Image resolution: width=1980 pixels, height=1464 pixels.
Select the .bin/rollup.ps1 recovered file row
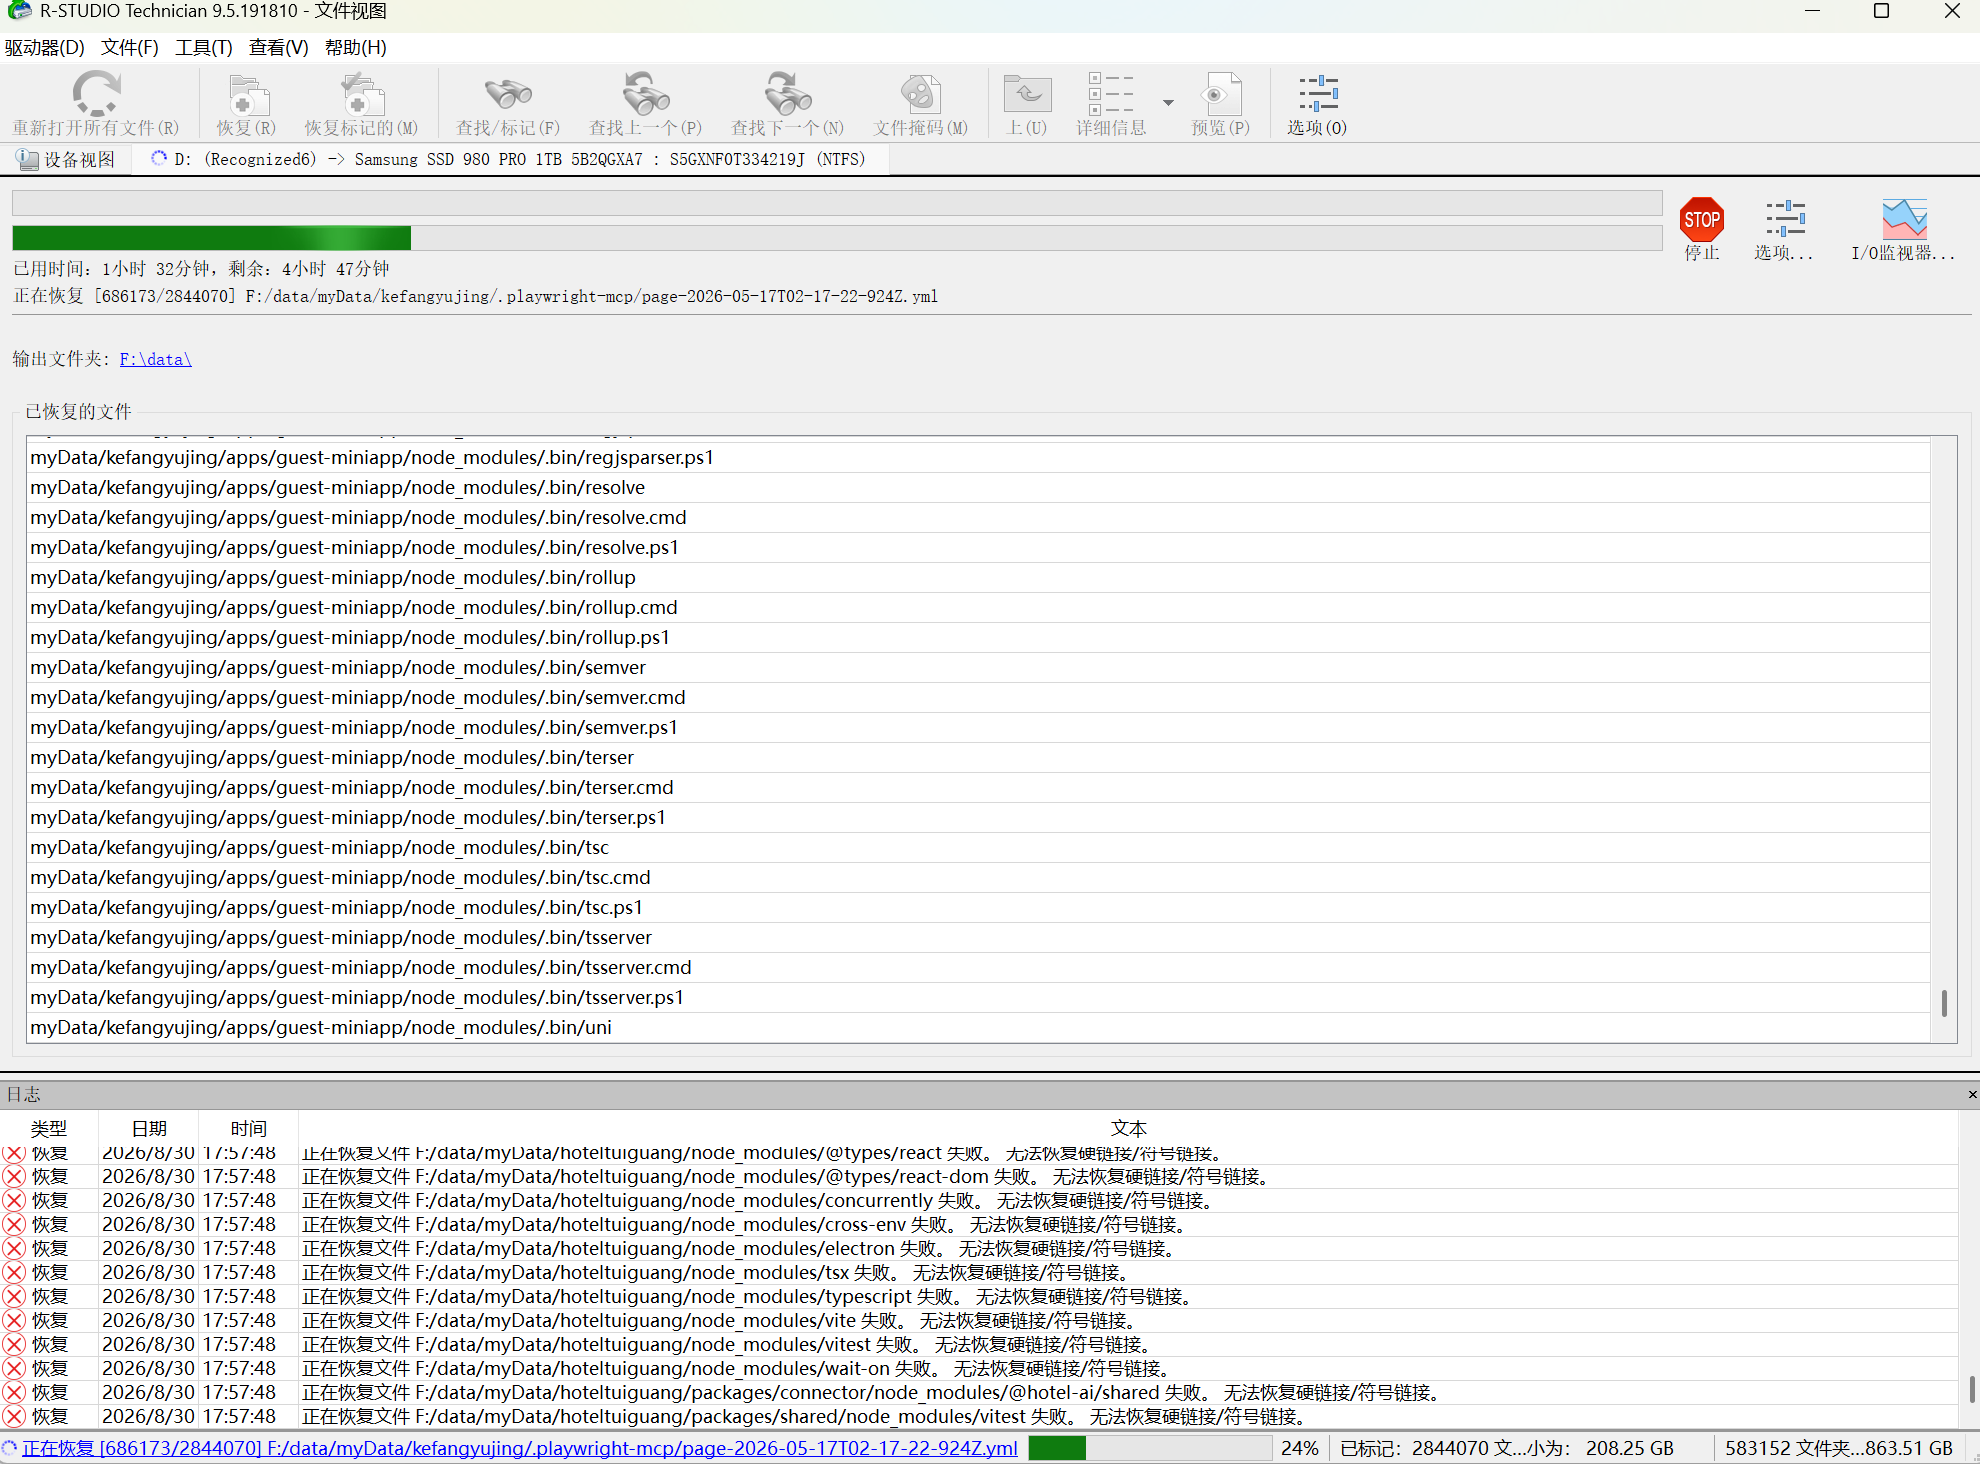tap(978, 637)
